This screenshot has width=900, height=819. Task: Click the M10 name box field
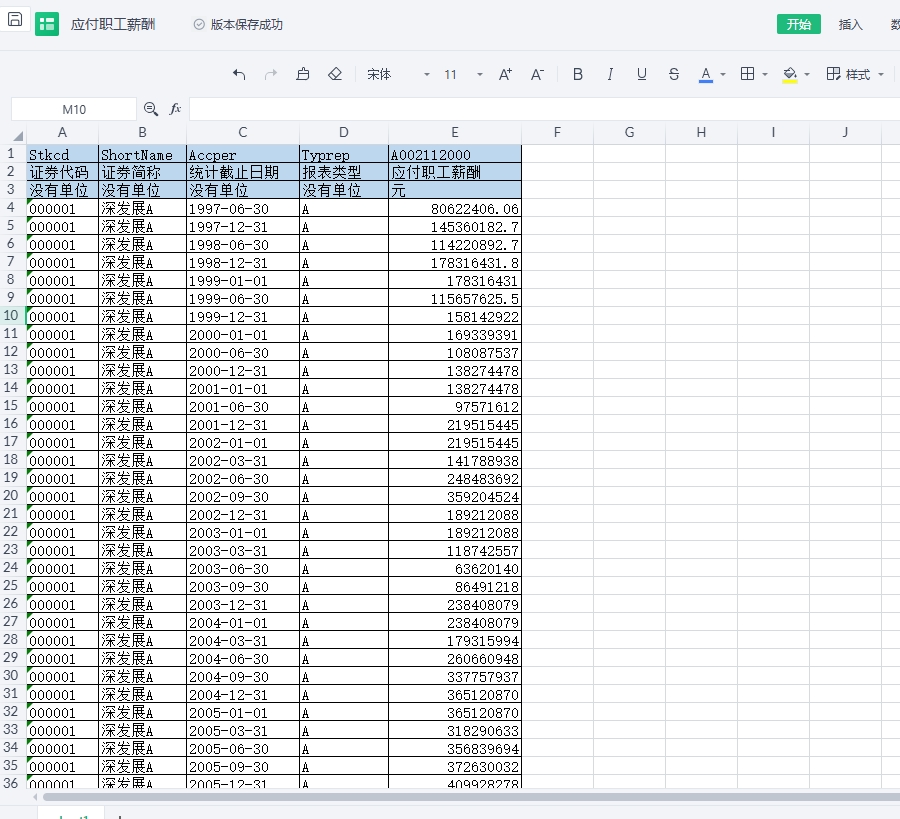[74, 110]
